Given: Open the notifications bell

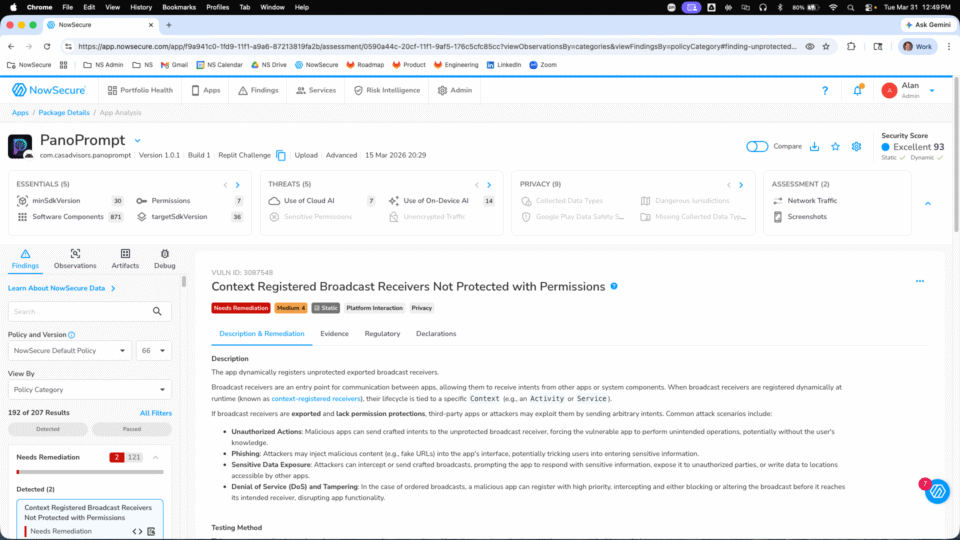Looking at the screenshot, I should click(857, 91).
